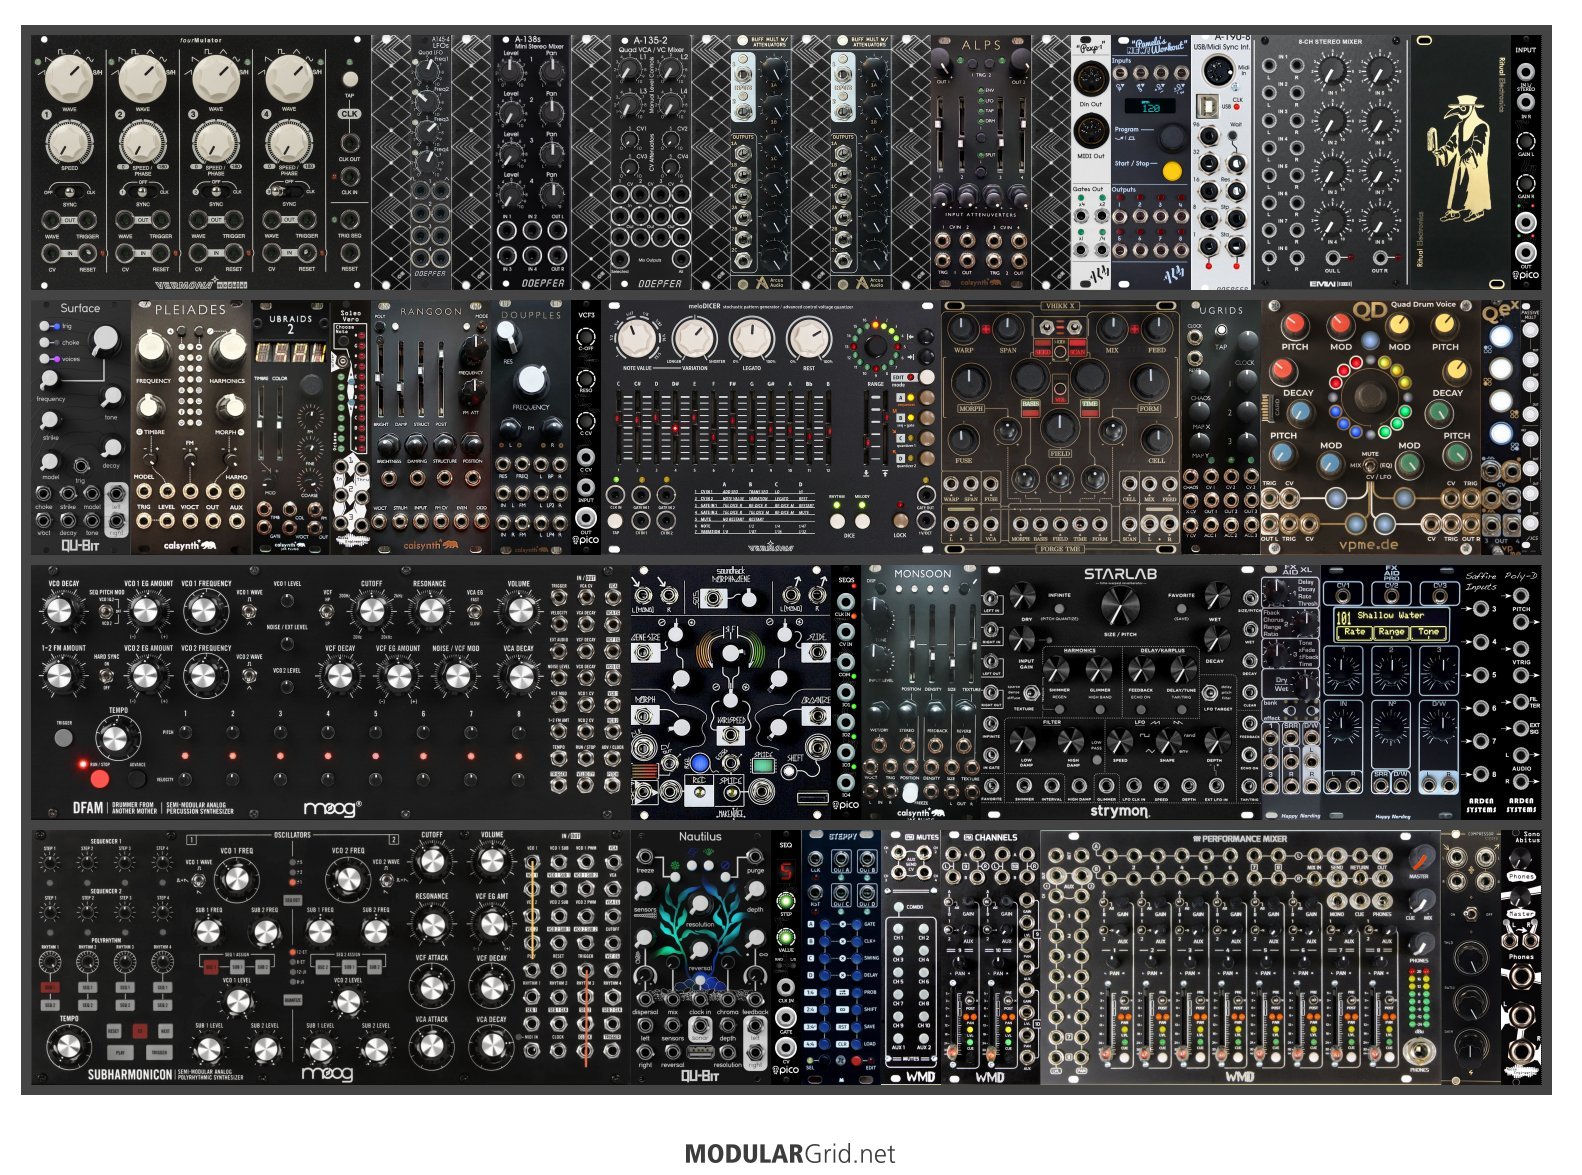Flip the Subharmonicon VCO 1 Wave switch

pyautogui.click(x=199, y=878)
